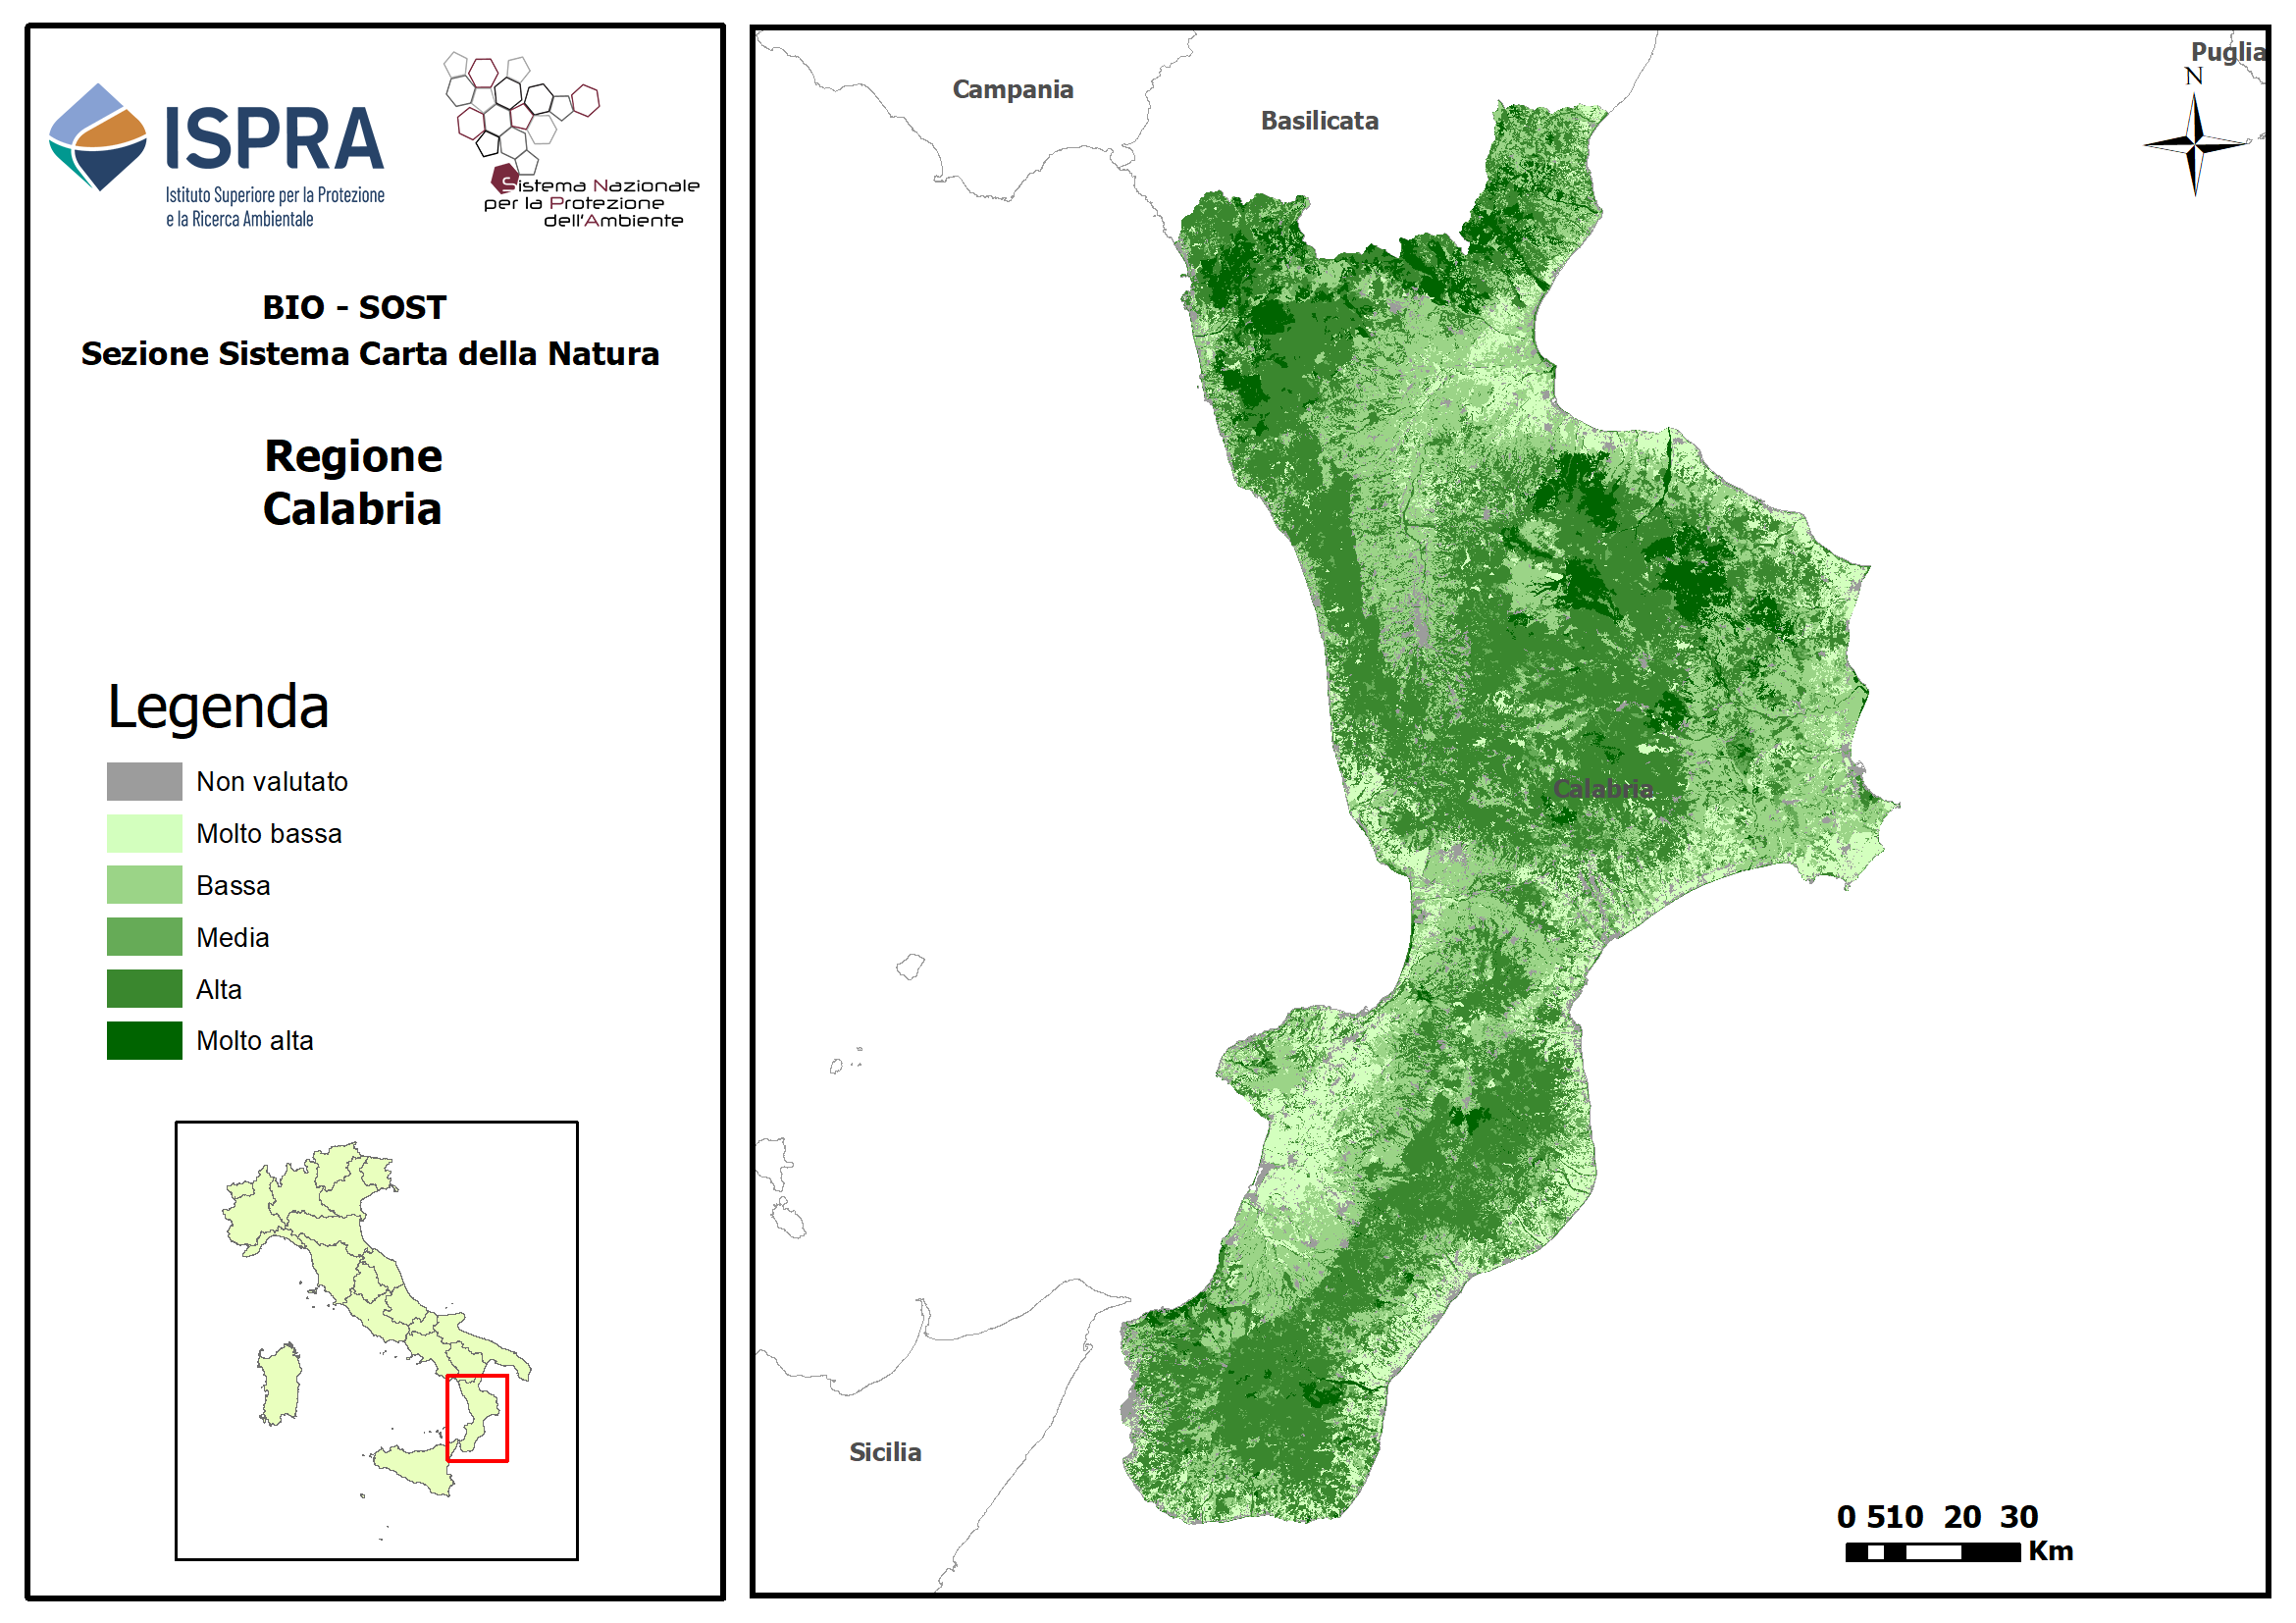
Task: Click the Basilicata region label
Action: tap(1320, 121)
